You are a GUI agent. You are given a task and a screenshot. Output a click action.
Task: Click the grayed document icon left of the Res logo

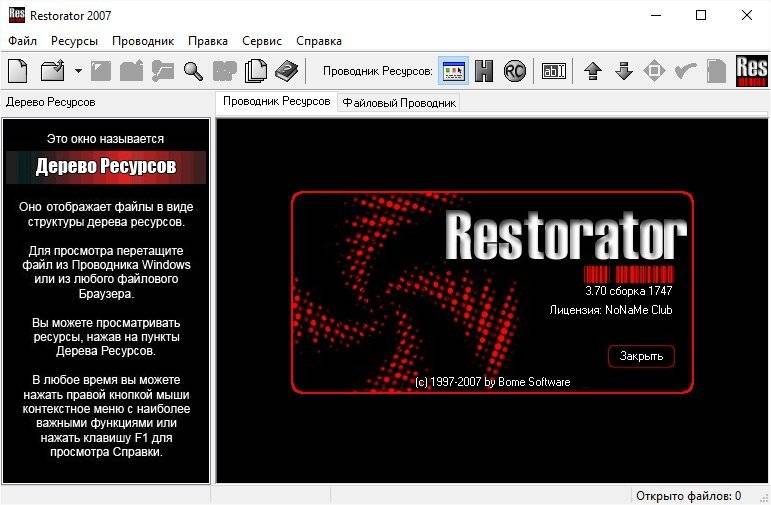716,71
